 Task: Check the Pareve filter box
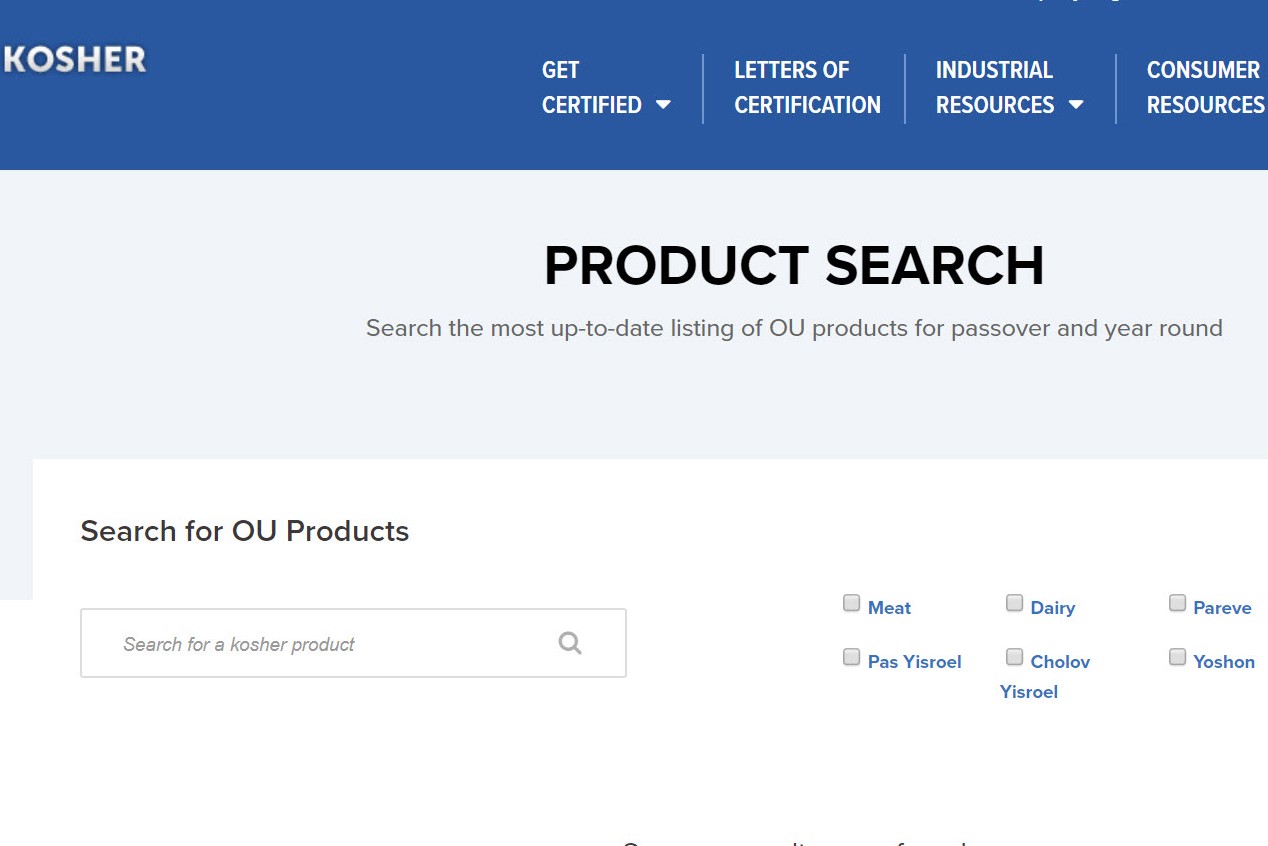coord(1177,602)
